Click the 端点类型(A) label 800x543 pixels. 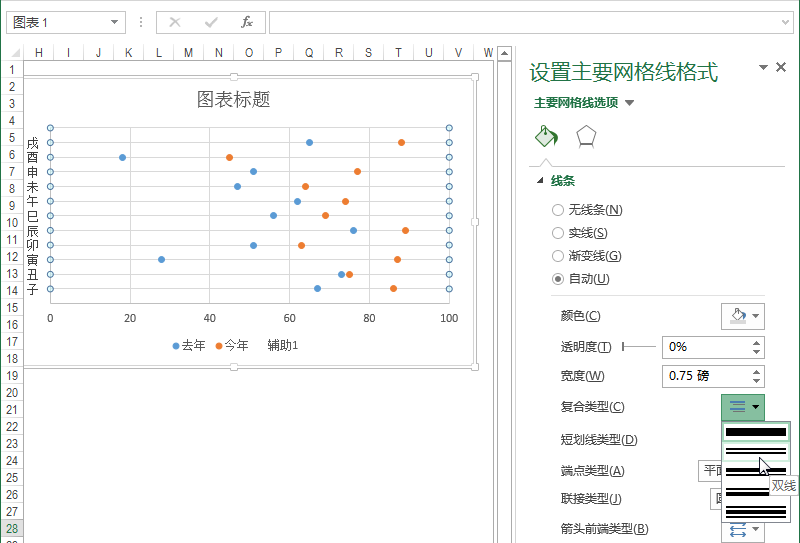(x=592, y=471)
